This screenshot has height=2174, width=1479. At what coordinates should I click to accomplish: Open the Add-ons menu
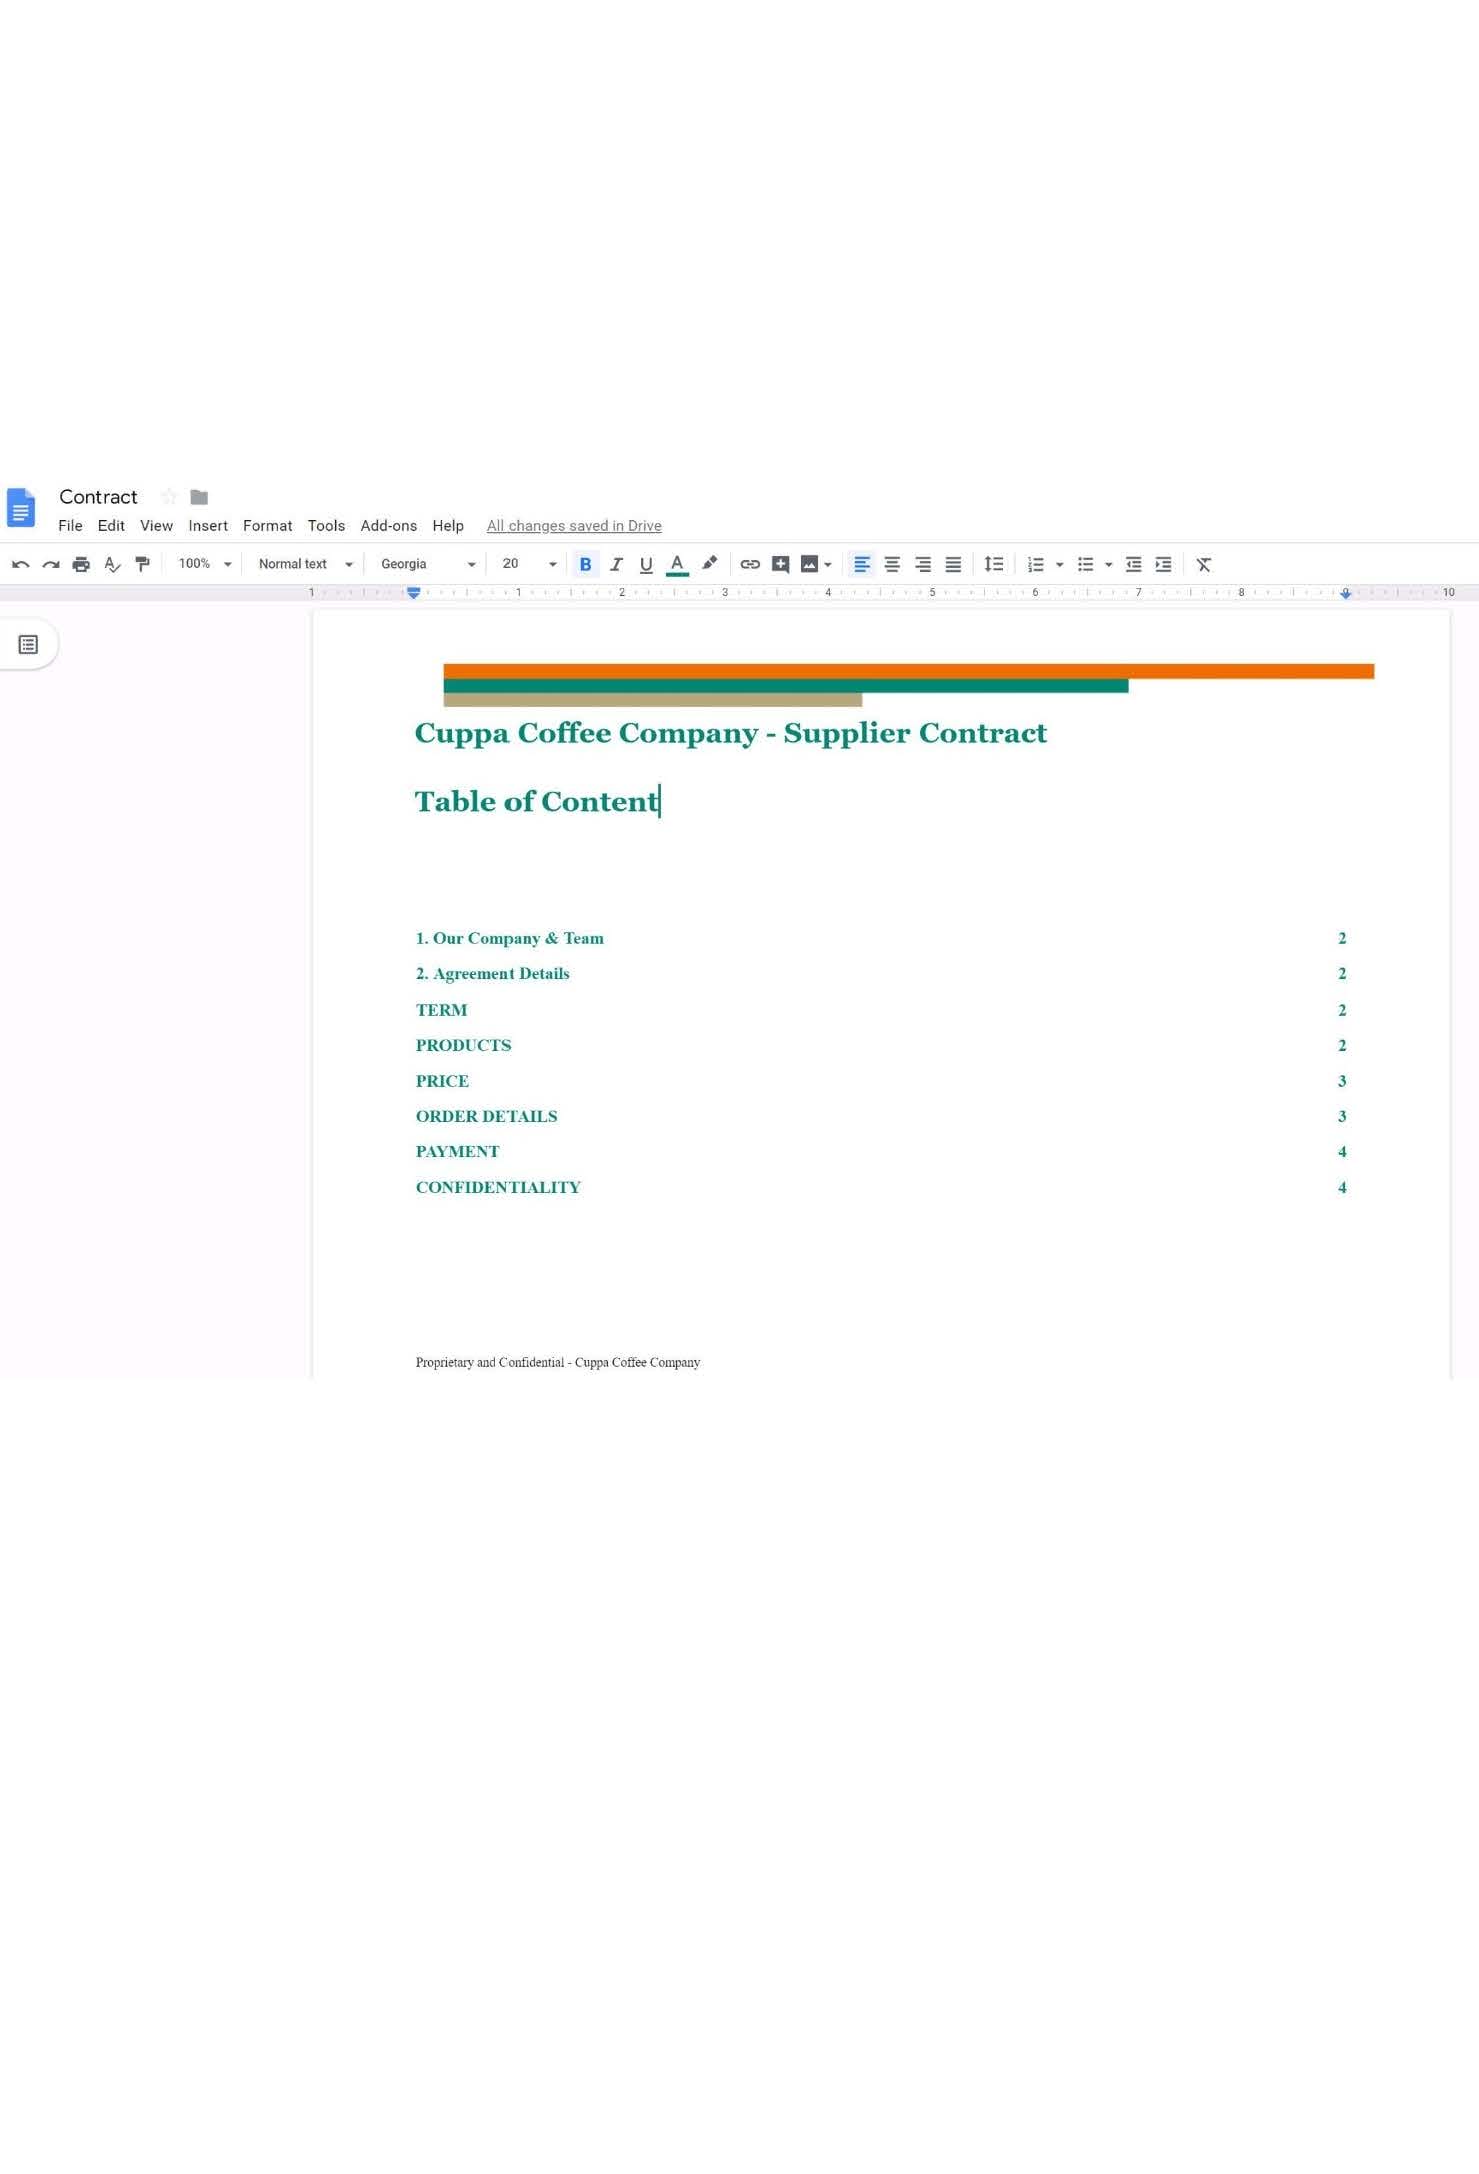(389, 526)
